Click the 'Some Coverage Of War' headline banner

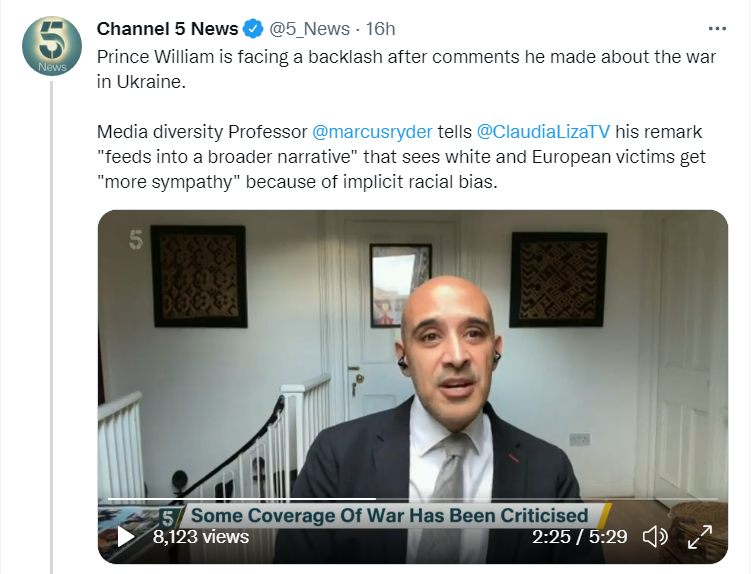point(390,516)
